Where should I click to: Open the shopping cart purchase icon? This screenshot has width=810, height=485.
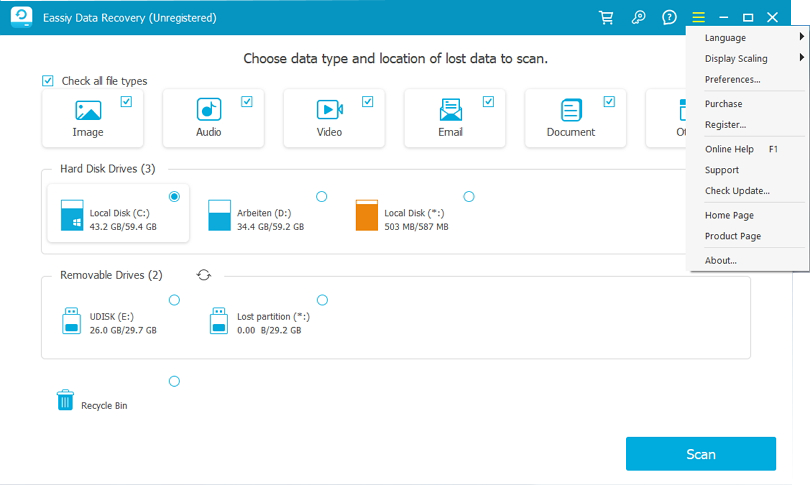tap(606, 18)
